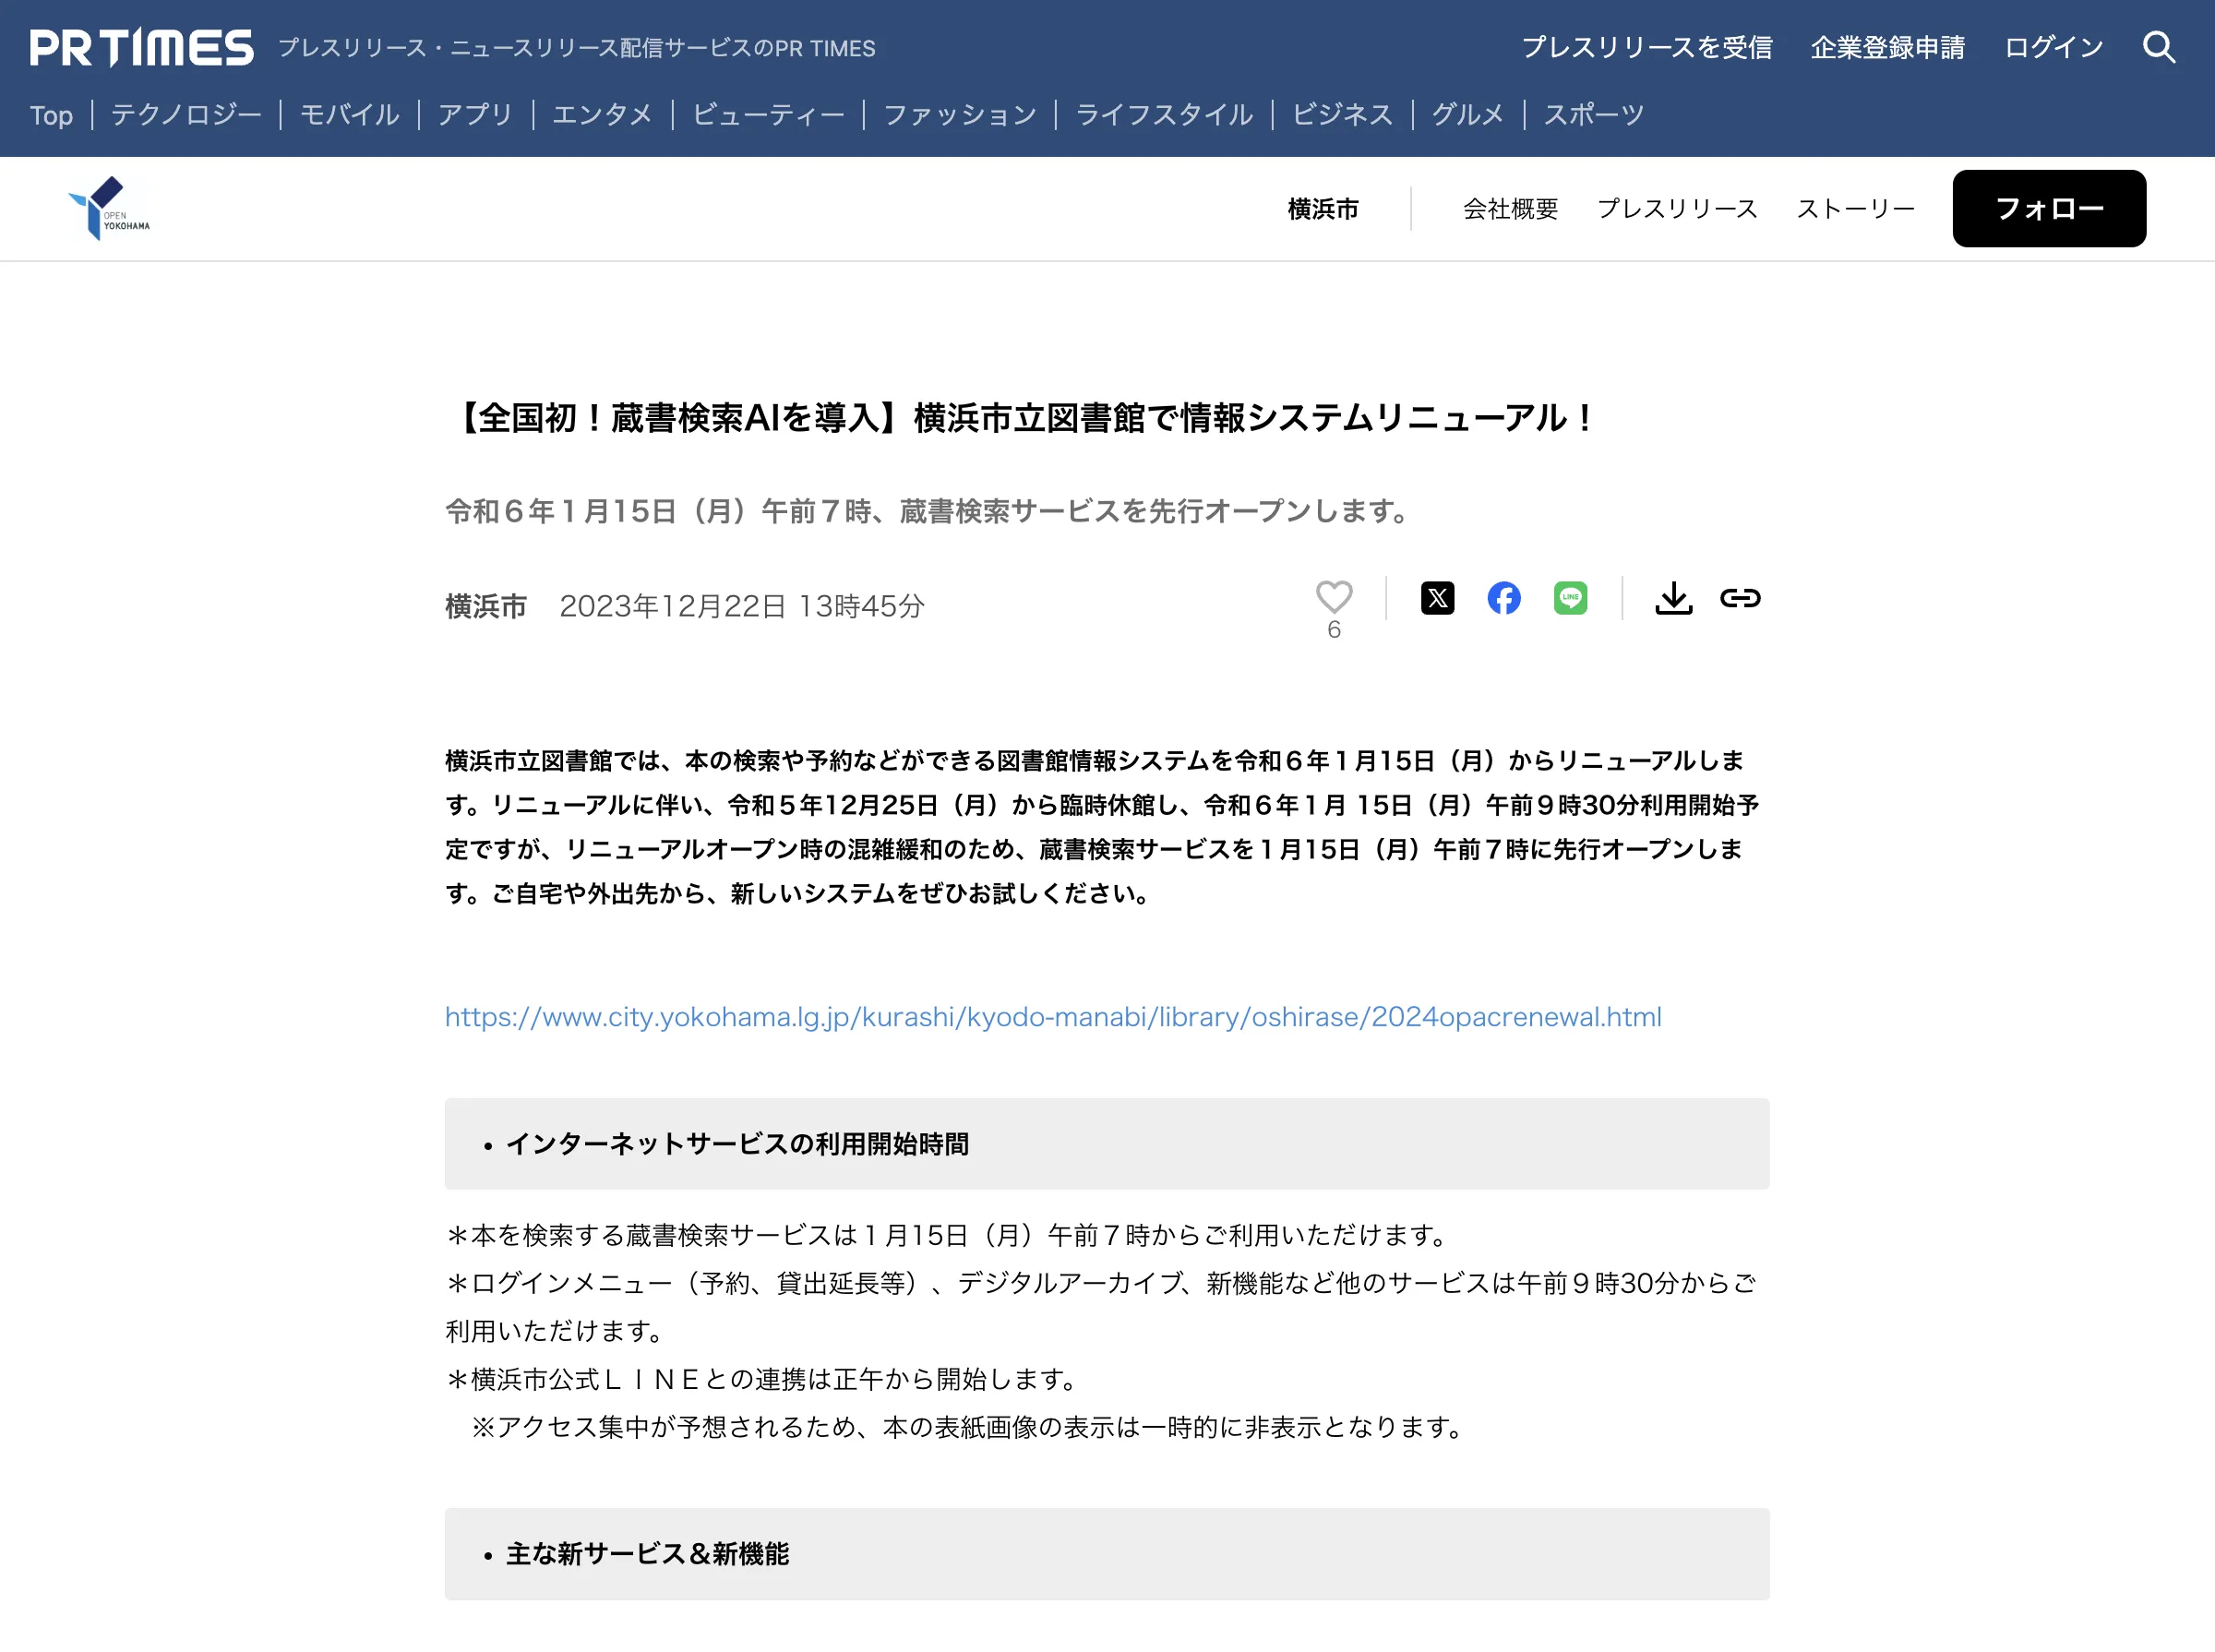The width and height of the screenshot is (2215, 1652).
Task: Click the 横浜市 company name in subheader
Action: pyautogui.click(x=1322, y=209)
